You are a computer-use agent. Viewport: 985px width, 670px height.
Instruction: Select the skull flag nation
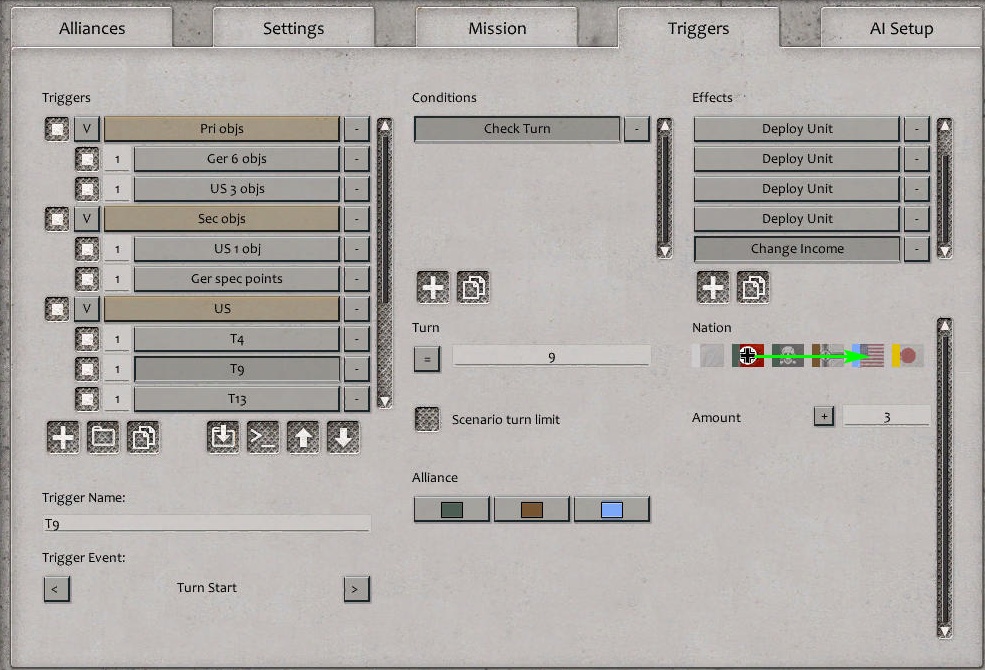click(x=788, y=355)
